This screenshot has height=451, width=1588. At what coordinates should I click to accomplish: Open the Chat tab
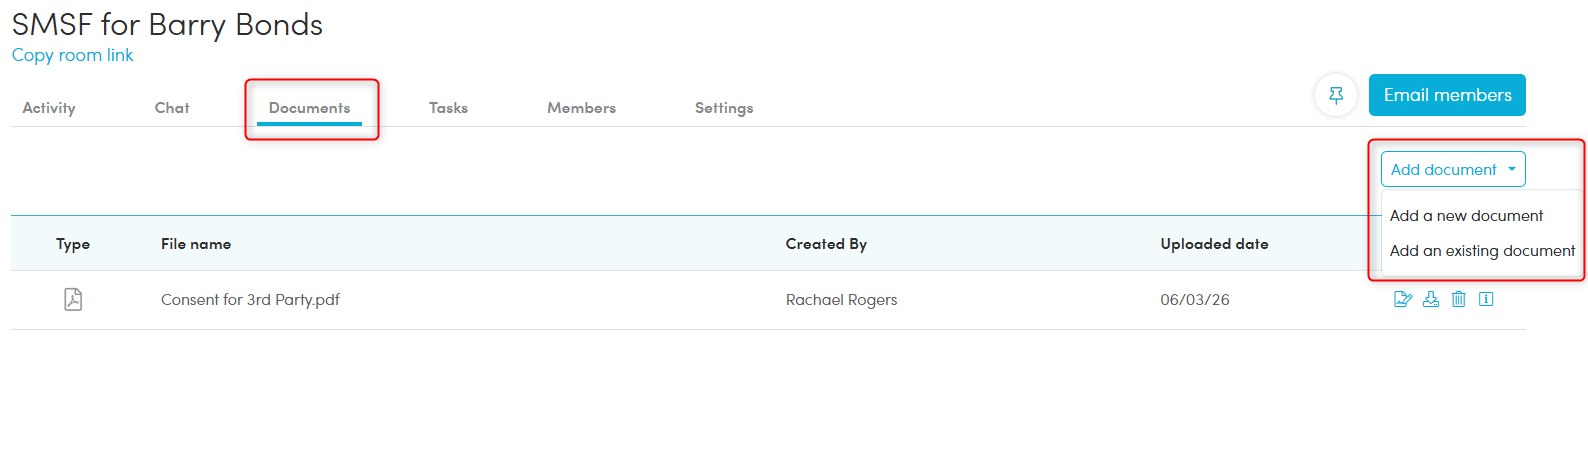coord(172,108)
